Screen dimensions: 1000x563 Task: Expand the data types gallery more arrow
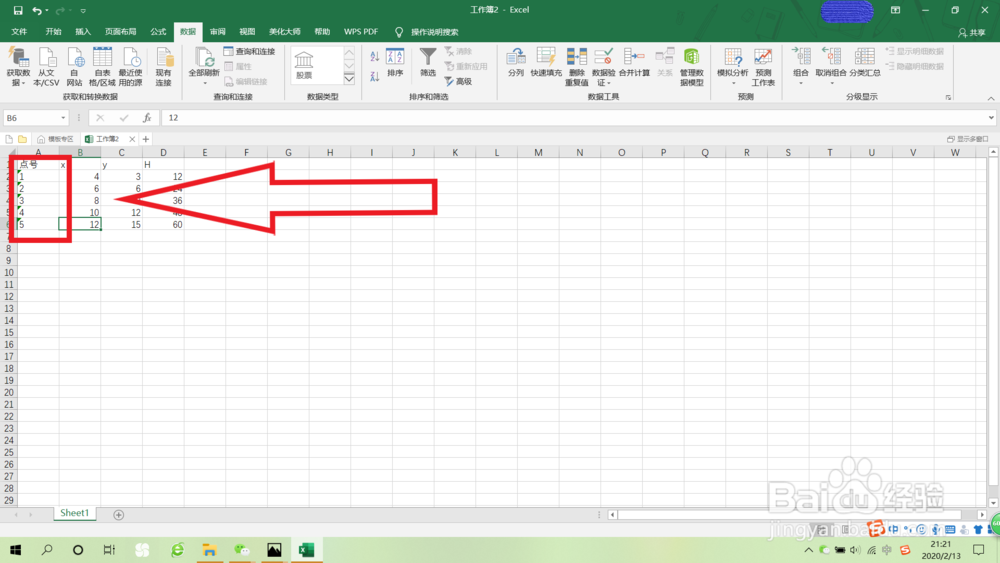click(x=349, y=79)
